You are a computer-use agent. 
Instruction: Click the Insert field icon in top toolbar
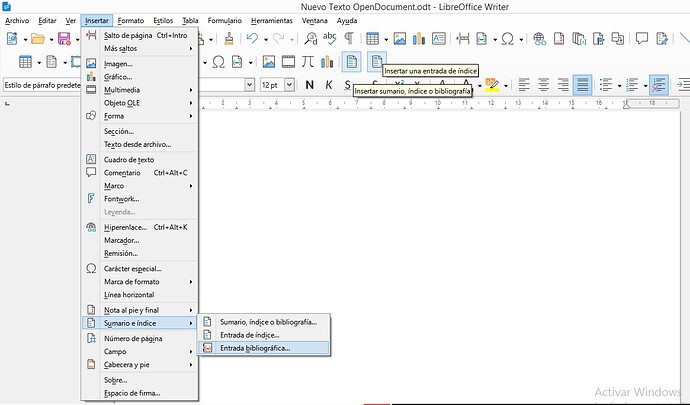pos(482,39)
